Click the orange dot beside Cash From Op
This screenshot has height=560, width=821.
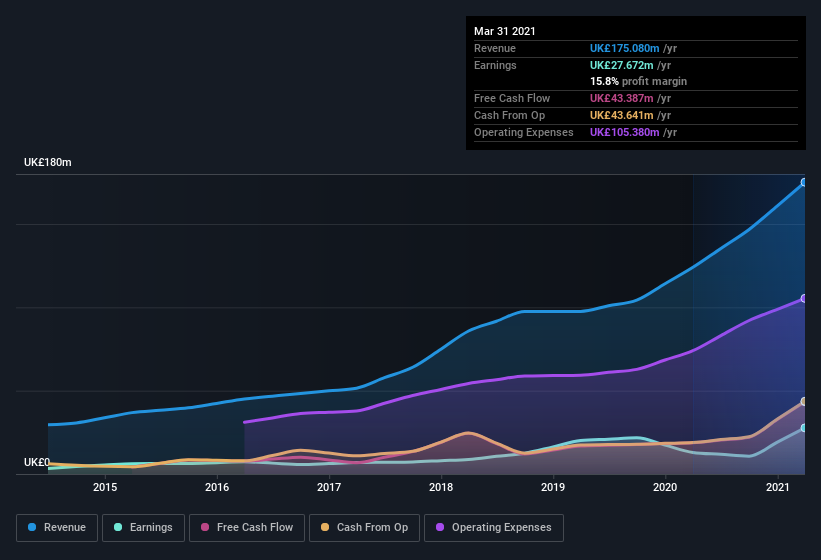point(325,527)
